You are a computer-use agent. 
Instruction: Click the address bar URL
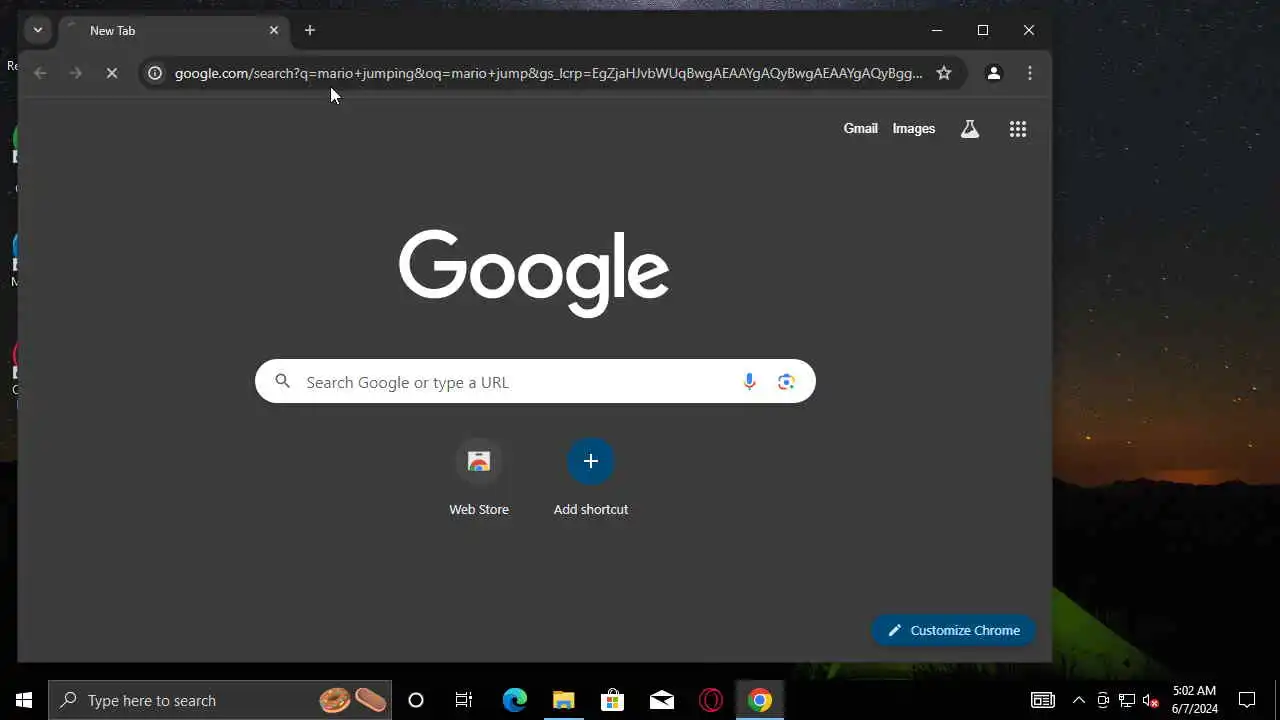[548, 73]
